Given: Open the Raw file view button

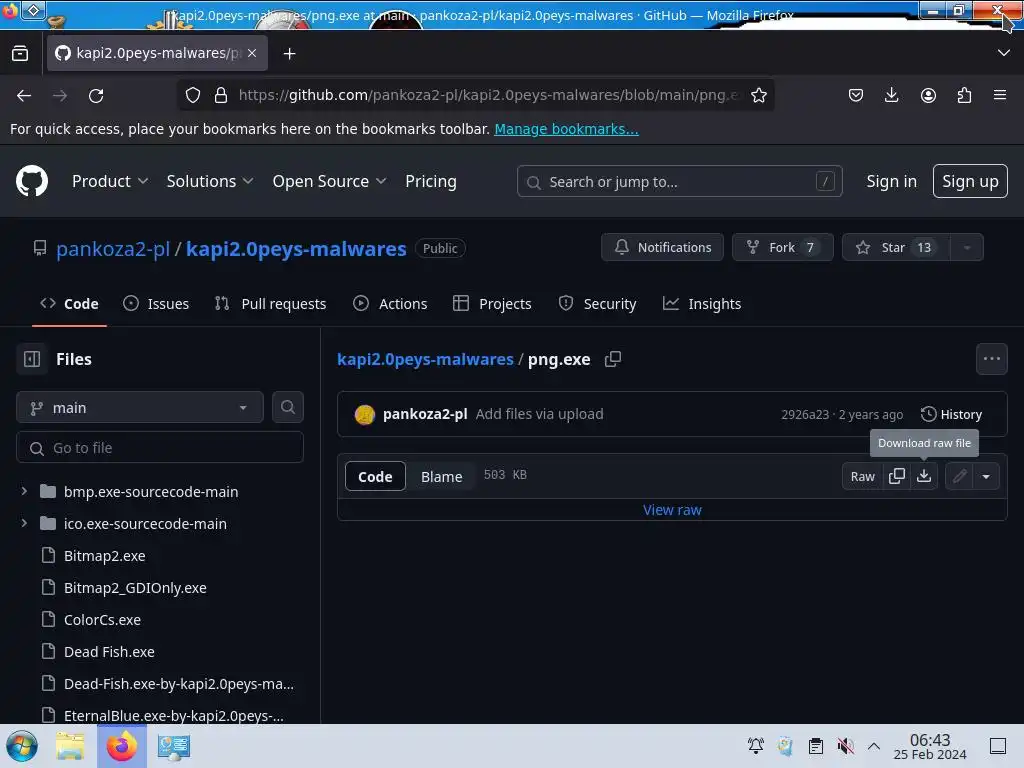Looking at the screenshot, I should (x=862, y=476).
